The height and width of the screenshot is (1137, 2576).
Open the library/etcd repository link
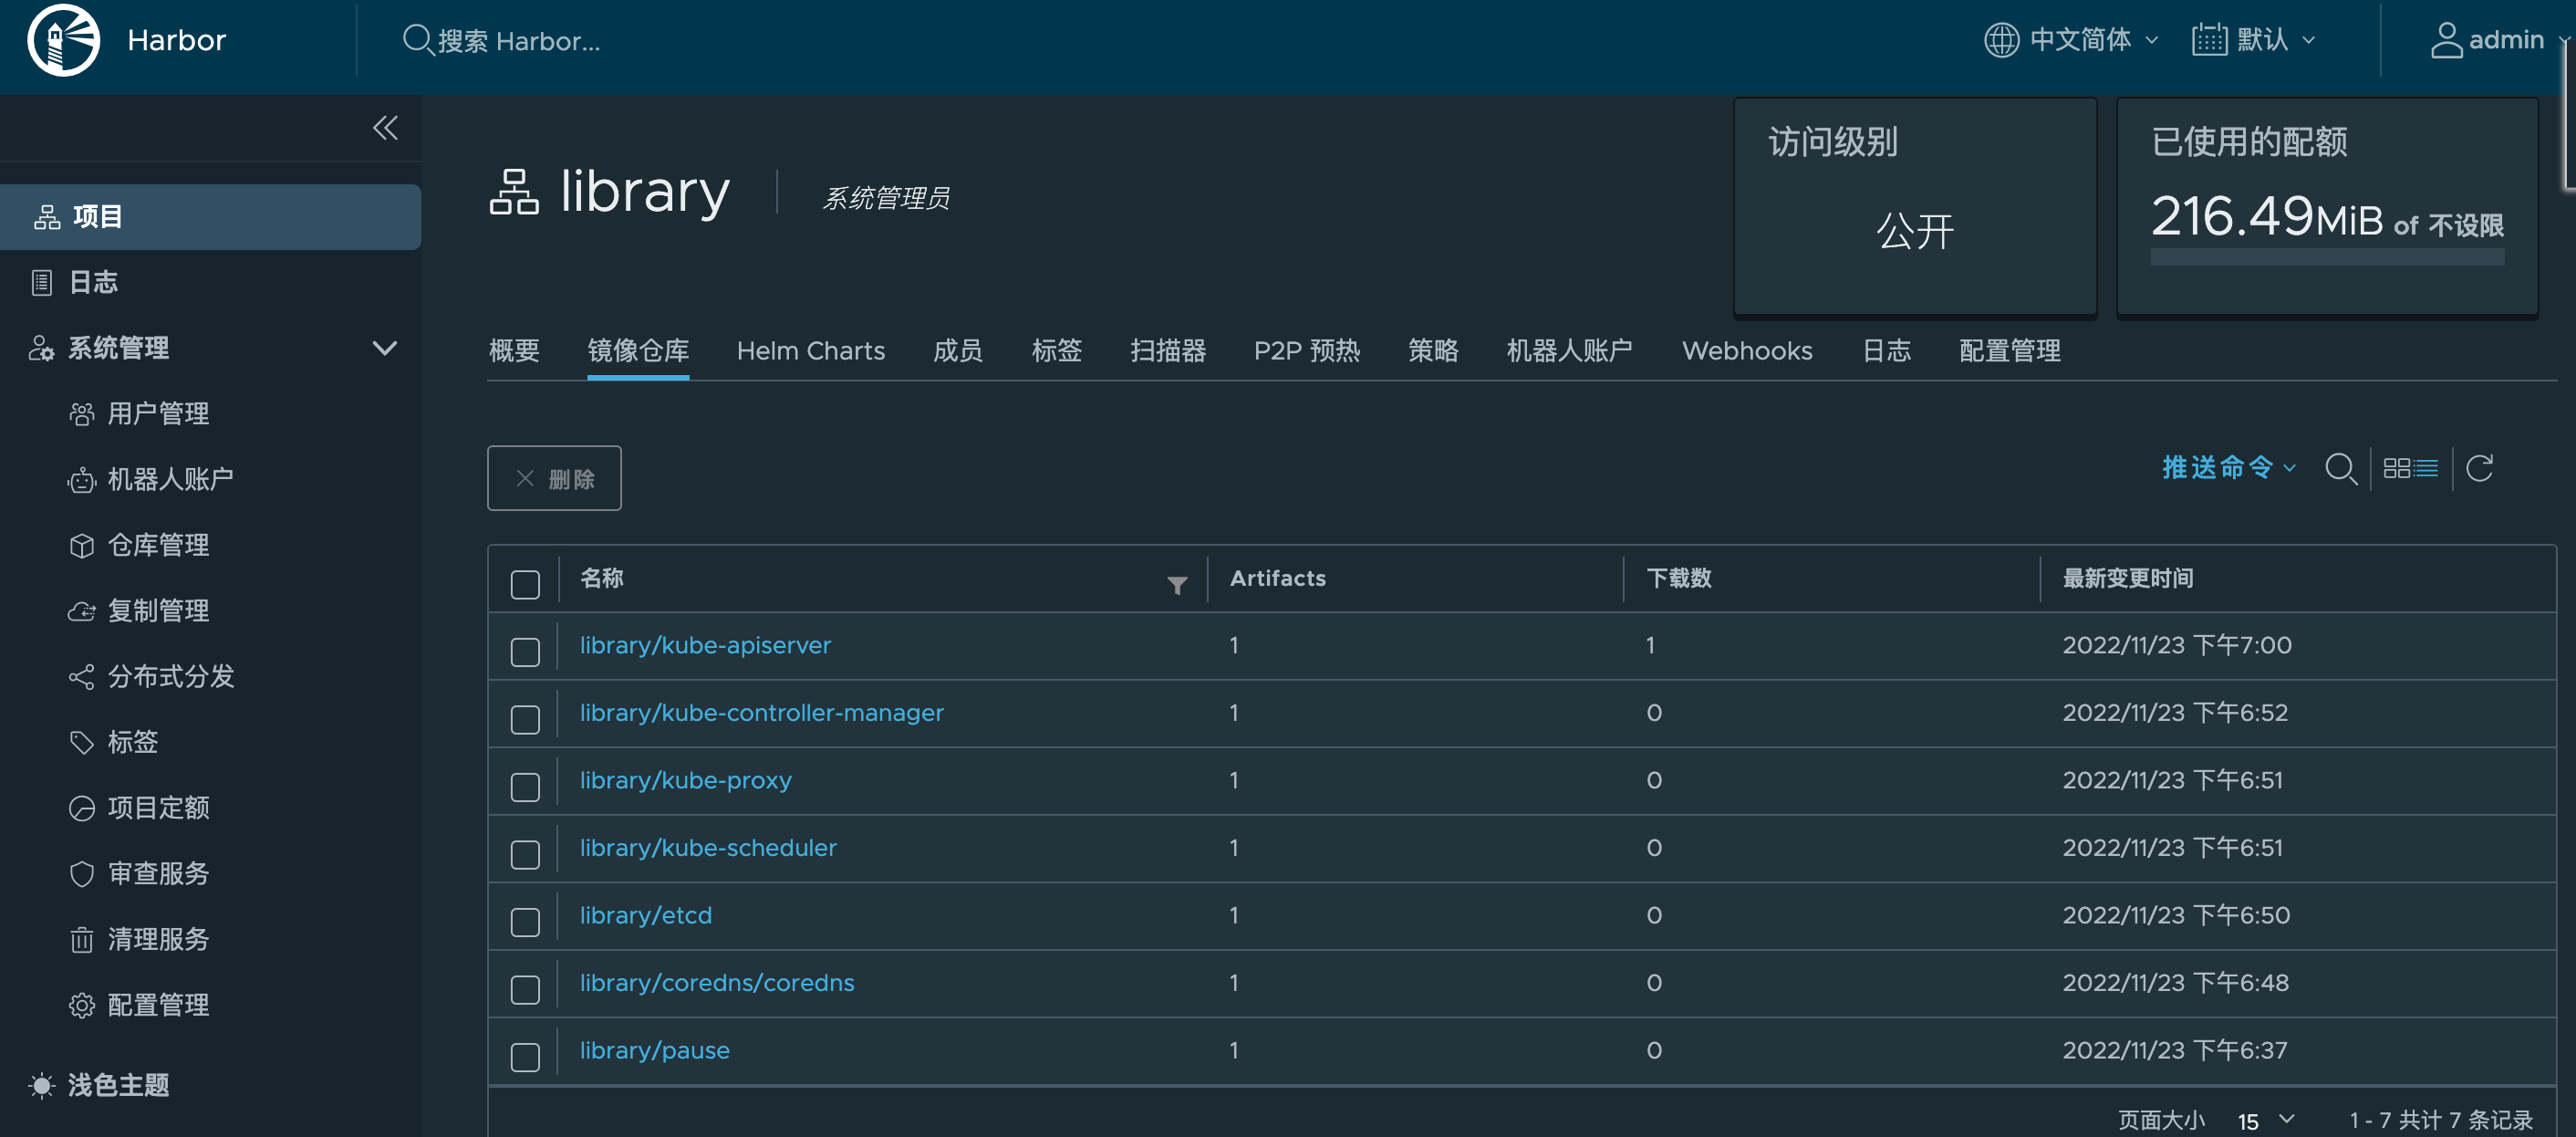point(646,915)
